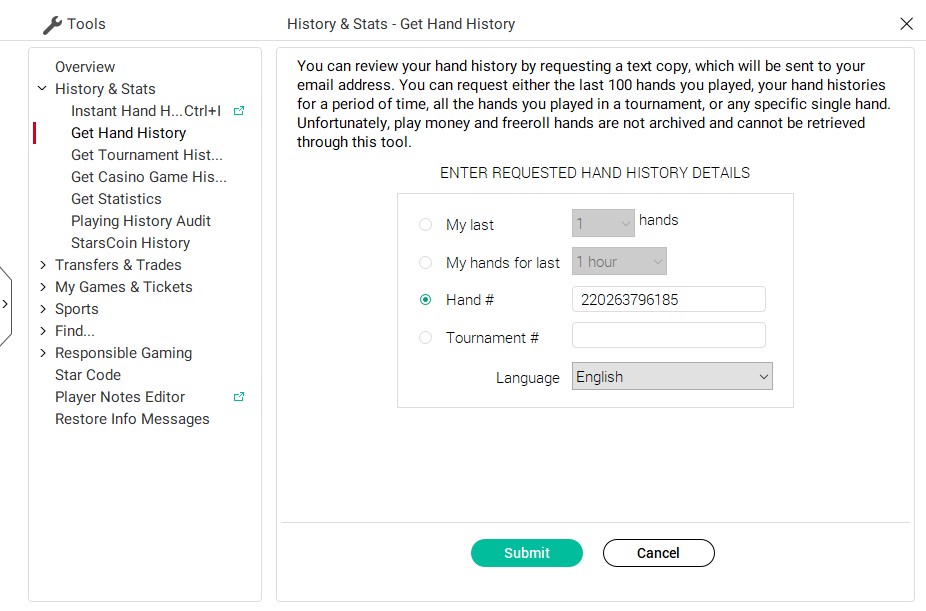926x611 pixels.
Task: Open the number of hands dropdown
Action: (603, 224)
